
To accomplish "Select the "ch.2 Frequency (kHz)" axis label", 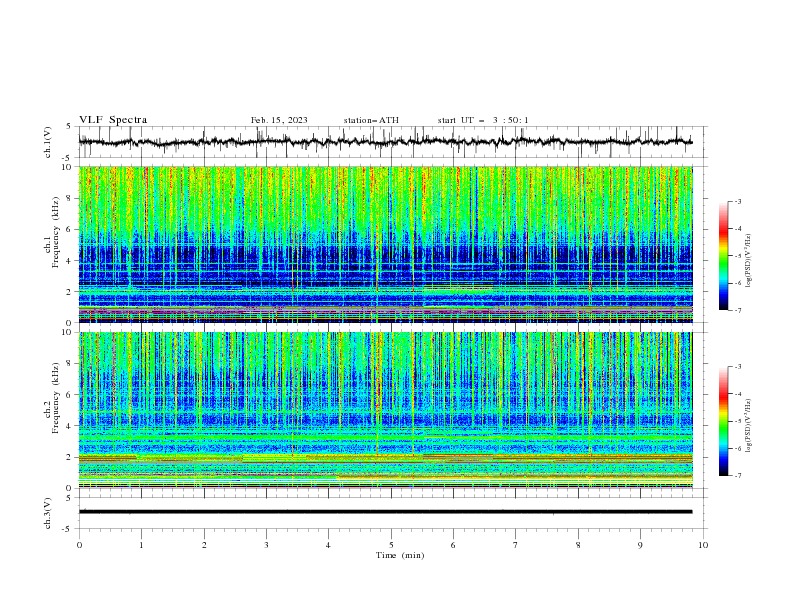I will pos(52,398).
